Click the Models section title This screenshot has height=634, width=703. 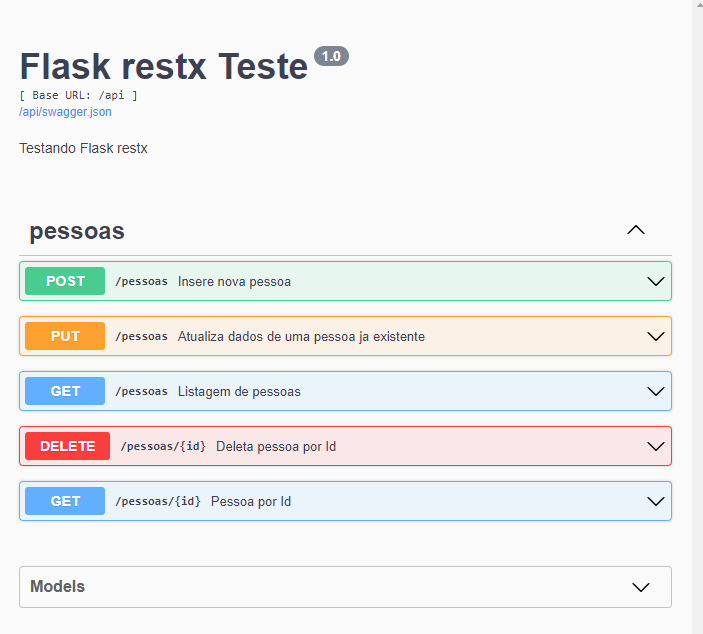(x=57, y=587)
